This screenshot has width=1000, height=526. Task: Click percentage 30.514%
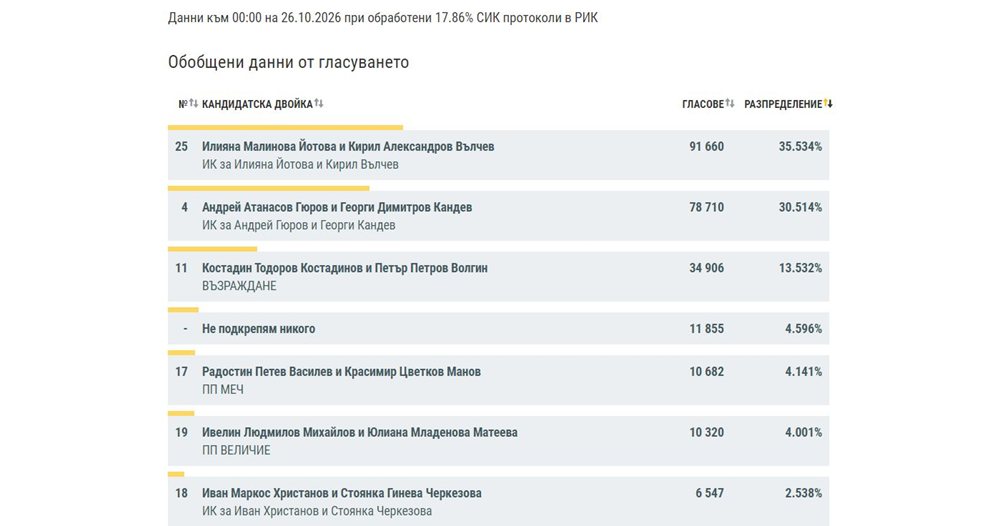[800, 207]
